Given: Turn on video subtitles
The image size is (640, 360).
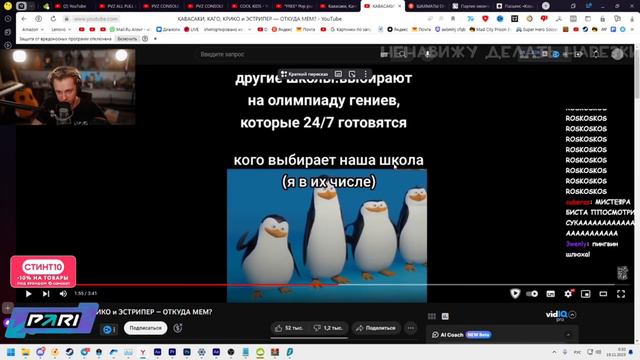Looking at the screenshot, I should 551,294.
